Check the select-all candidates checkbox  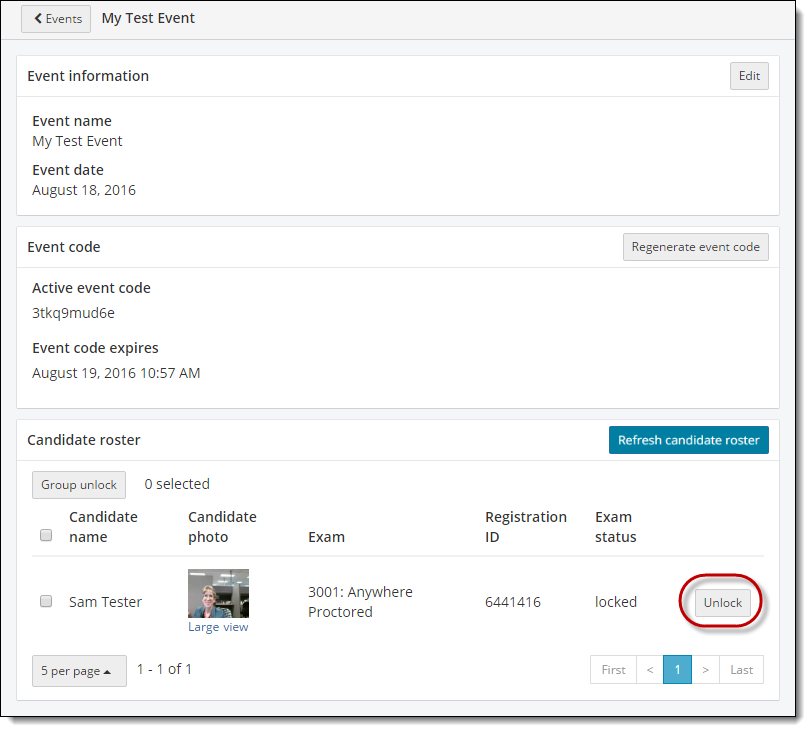tap(46, 536)
